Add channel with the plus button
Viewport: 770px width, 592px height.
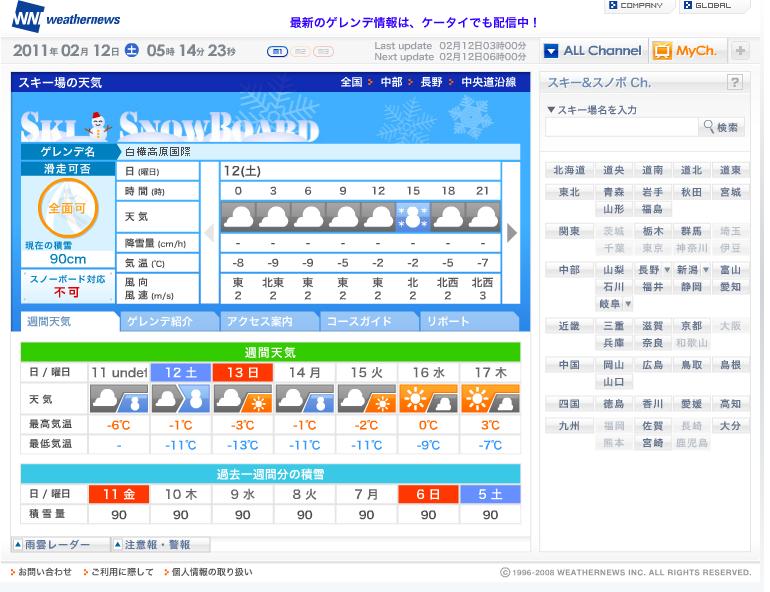(x=740, y=51)
